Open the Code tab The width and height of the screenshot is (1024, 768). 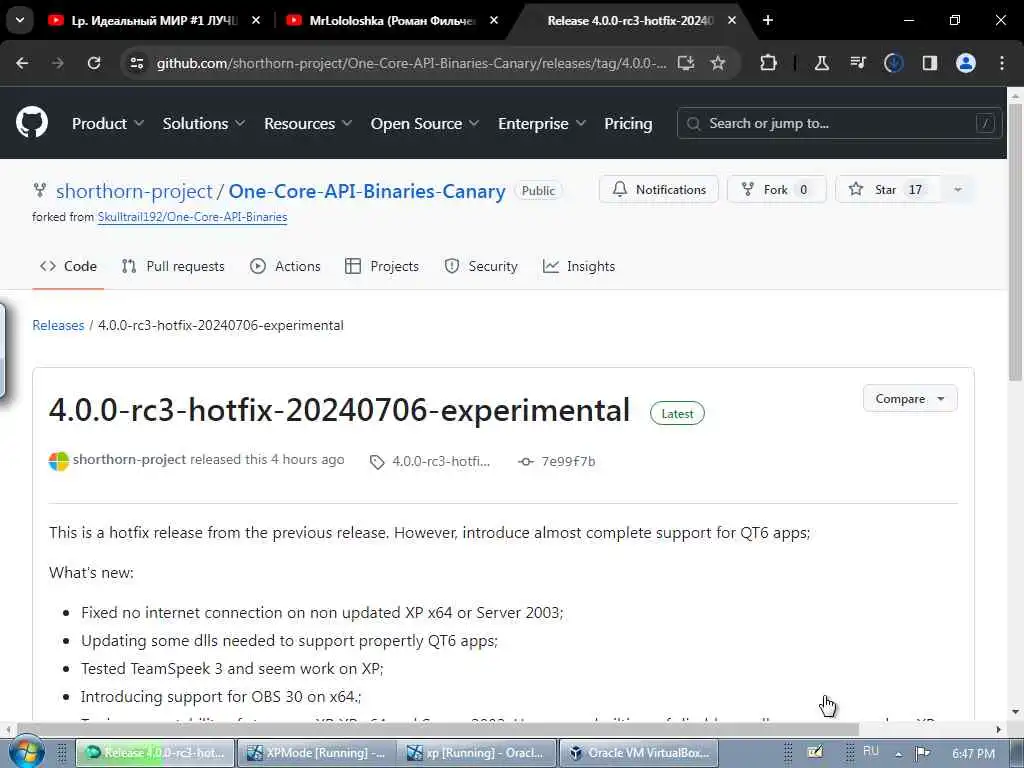pyautogui.click(x=68, y=266)
